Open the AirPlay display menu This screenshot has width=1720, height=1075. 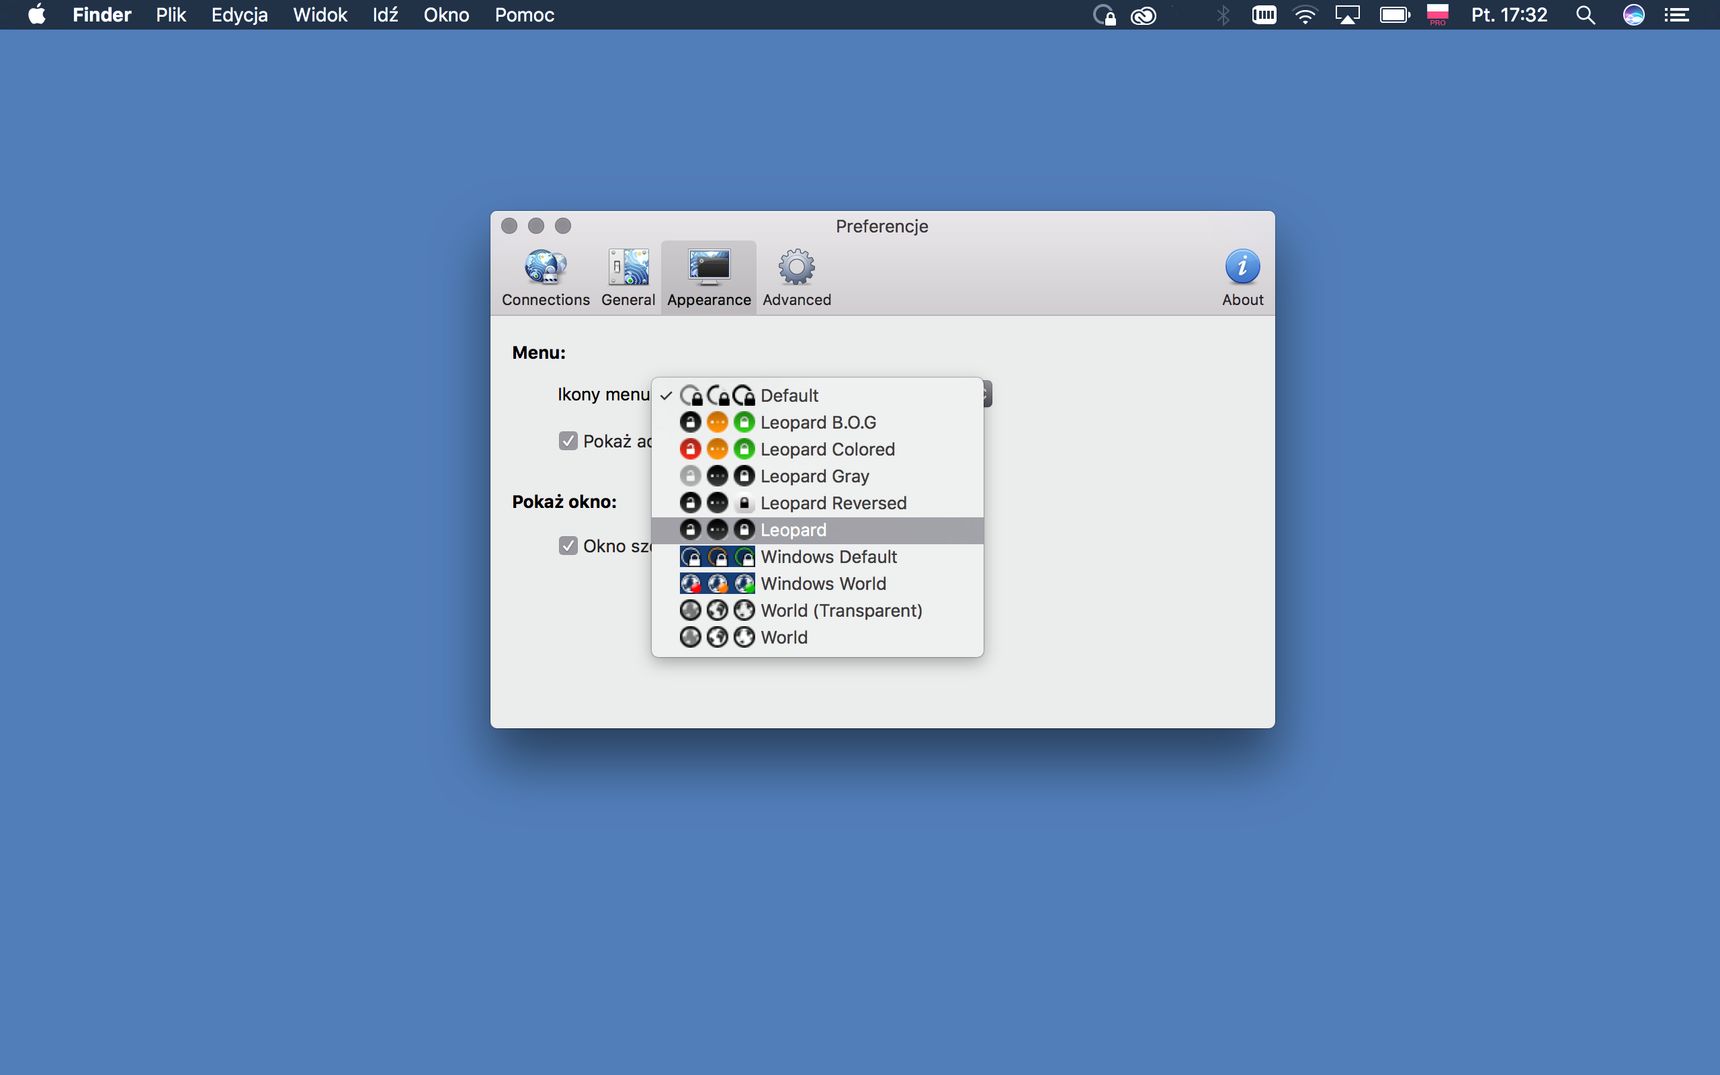pyautogui.click(x=1348, y=15)
